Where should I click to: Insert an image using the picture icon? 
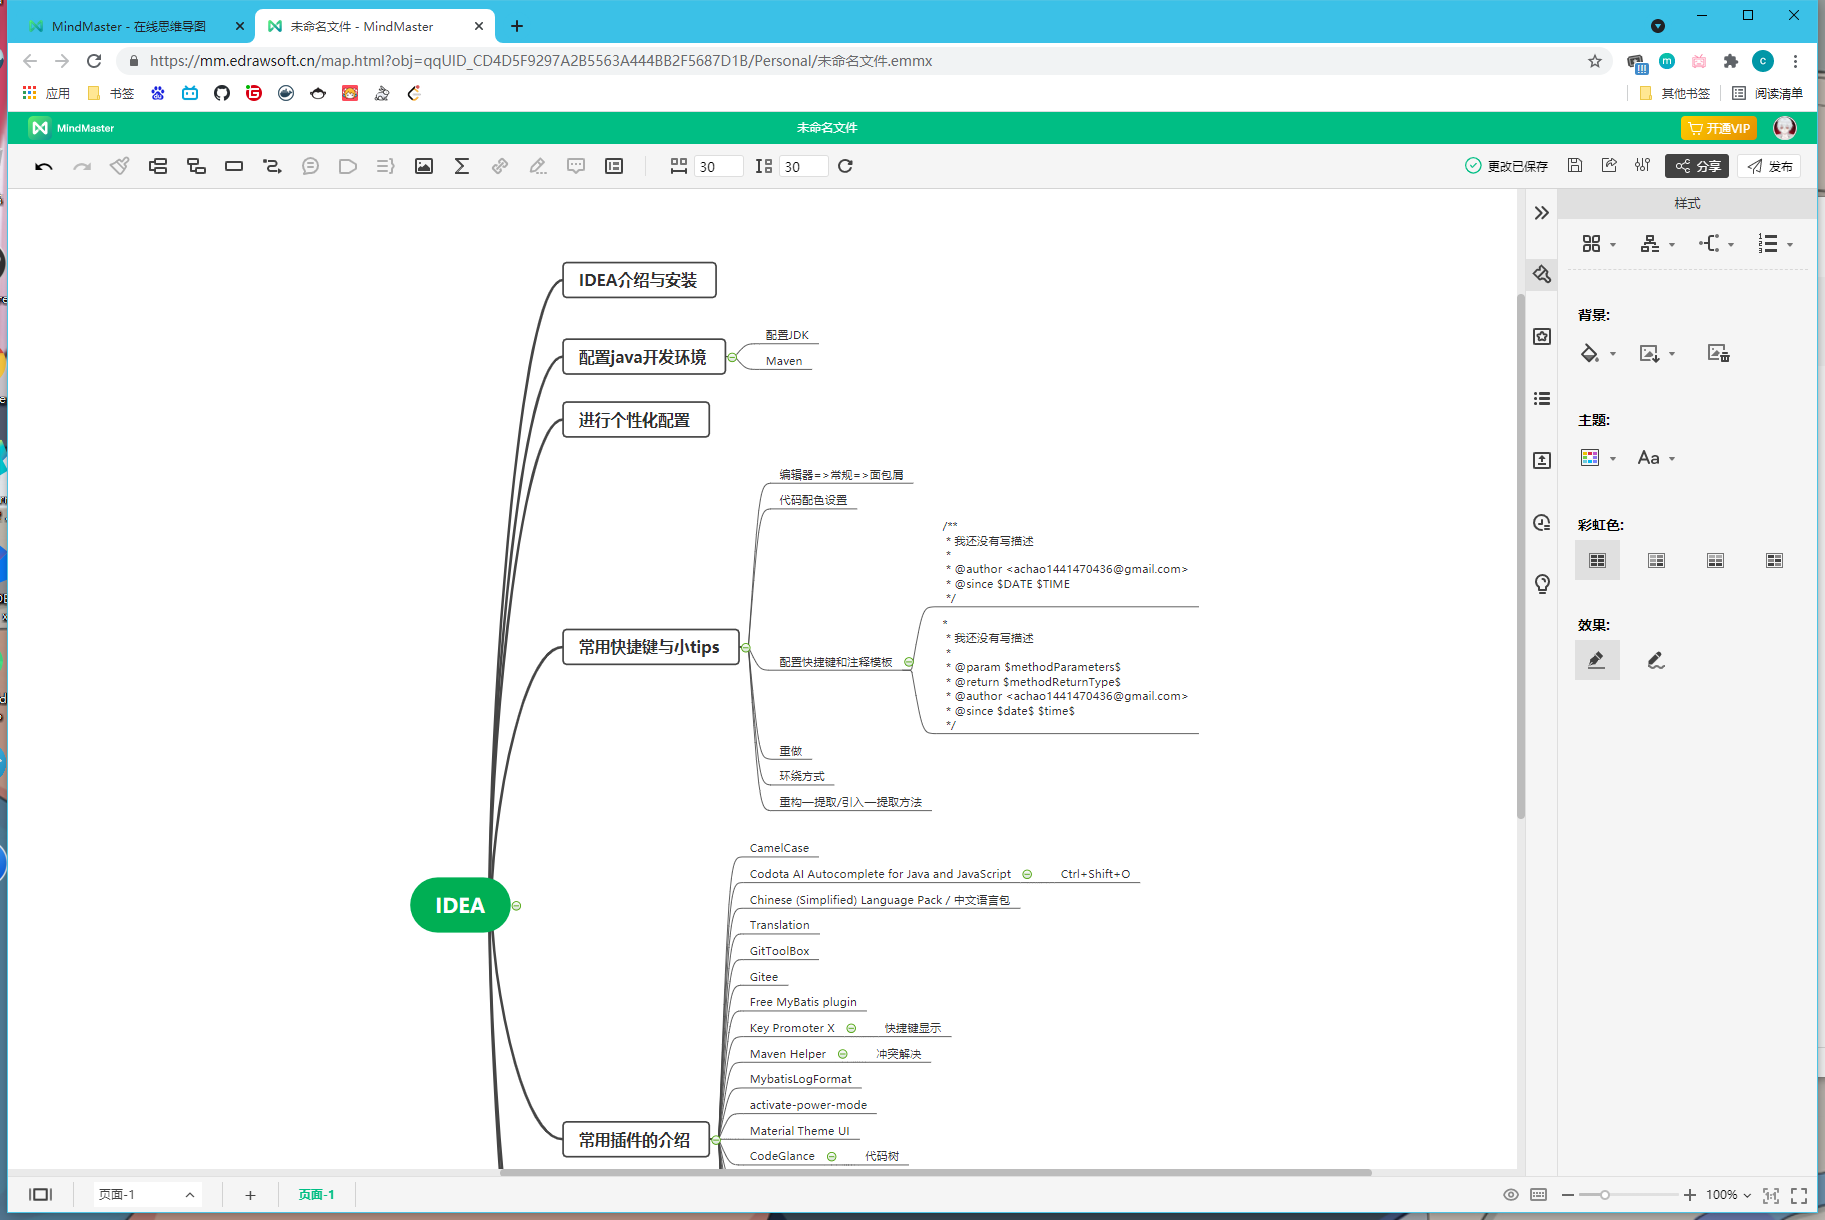pos(424,166)
